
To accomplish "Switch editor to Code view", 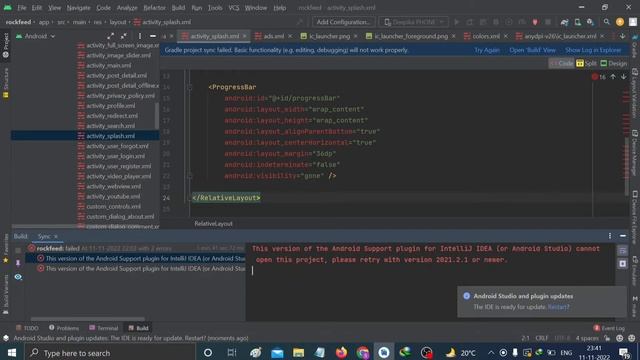I will (x=562, y=63).
